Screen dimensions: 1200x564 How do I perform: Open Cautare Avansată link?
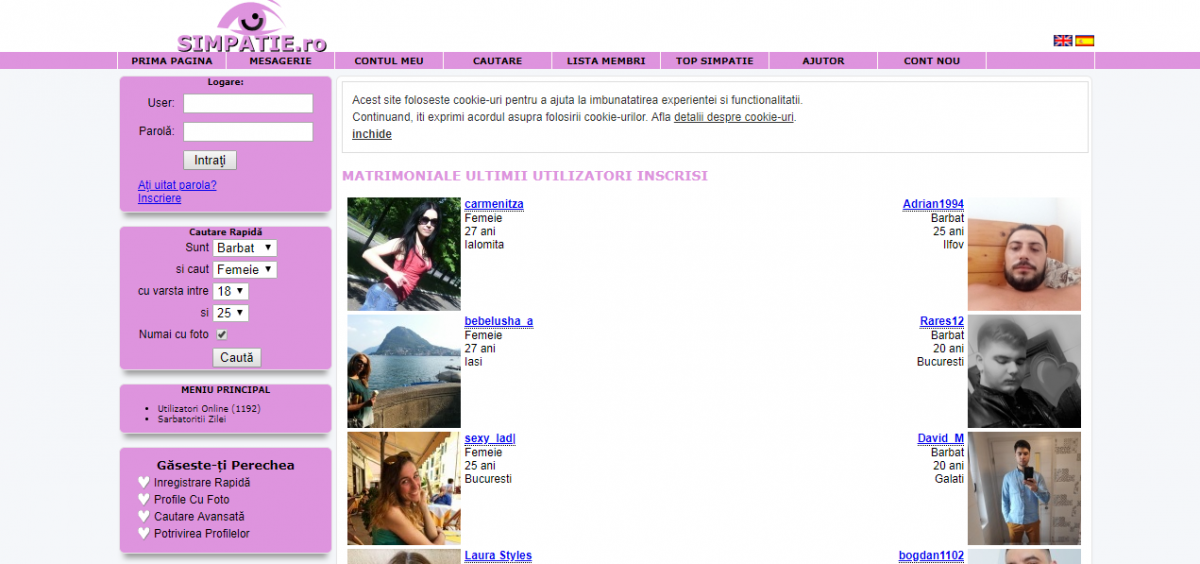point(199,516)
